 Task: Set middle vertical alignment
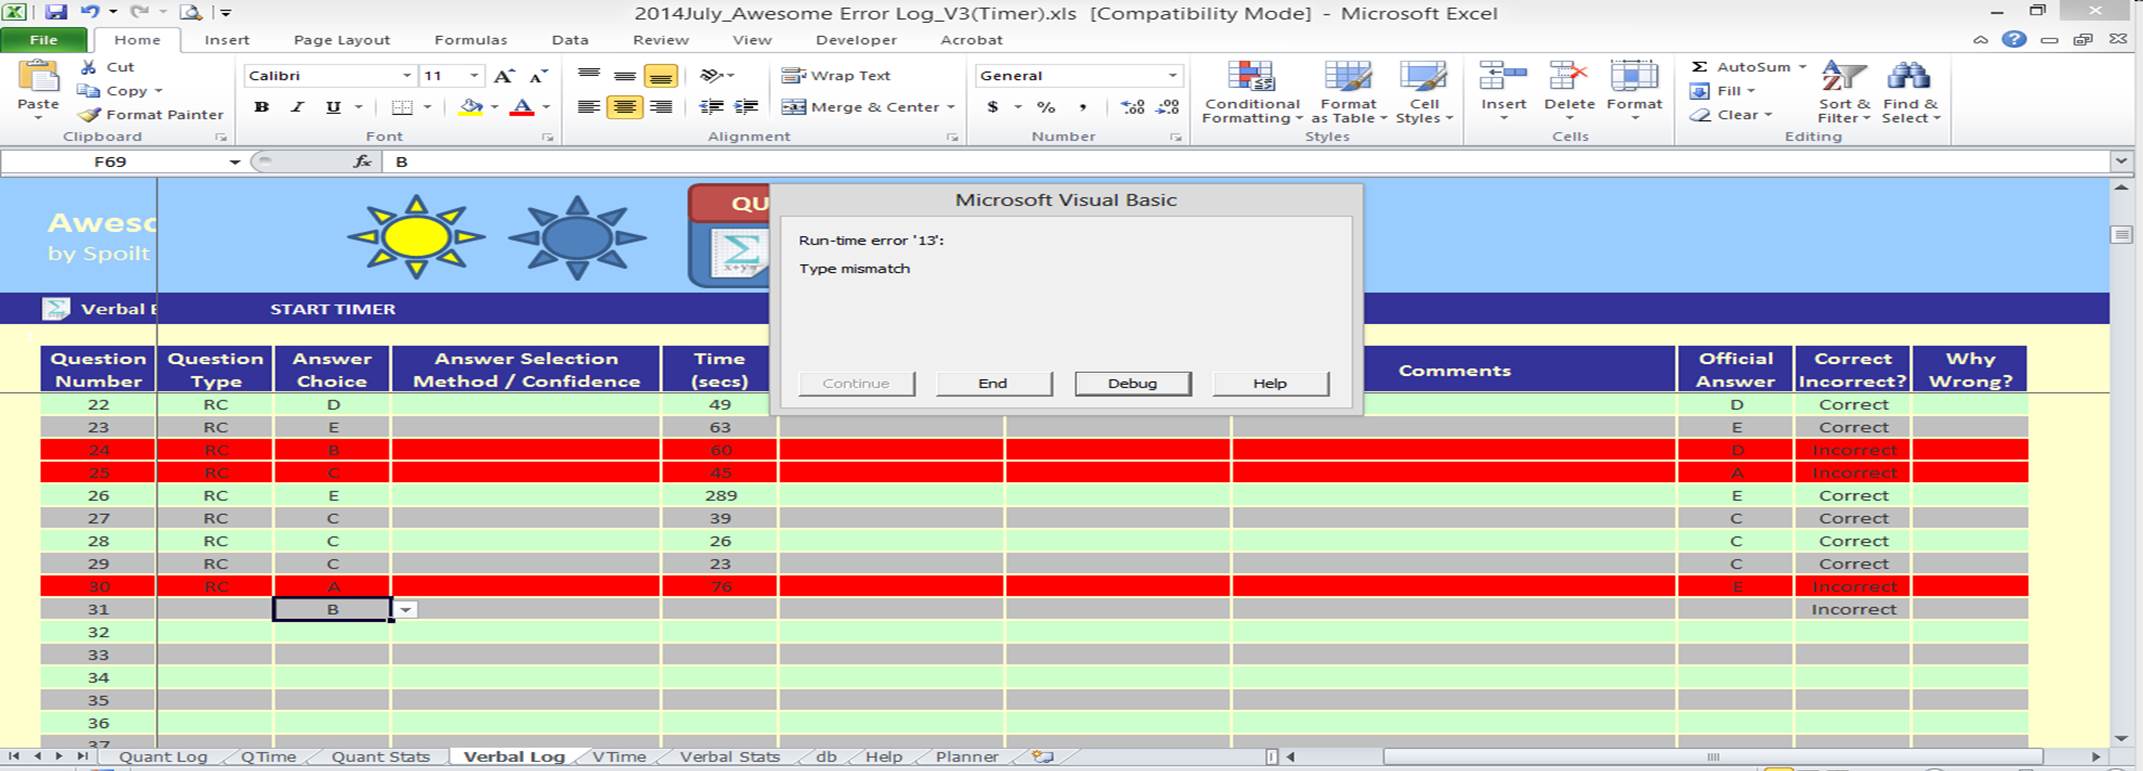coord(625,76)
